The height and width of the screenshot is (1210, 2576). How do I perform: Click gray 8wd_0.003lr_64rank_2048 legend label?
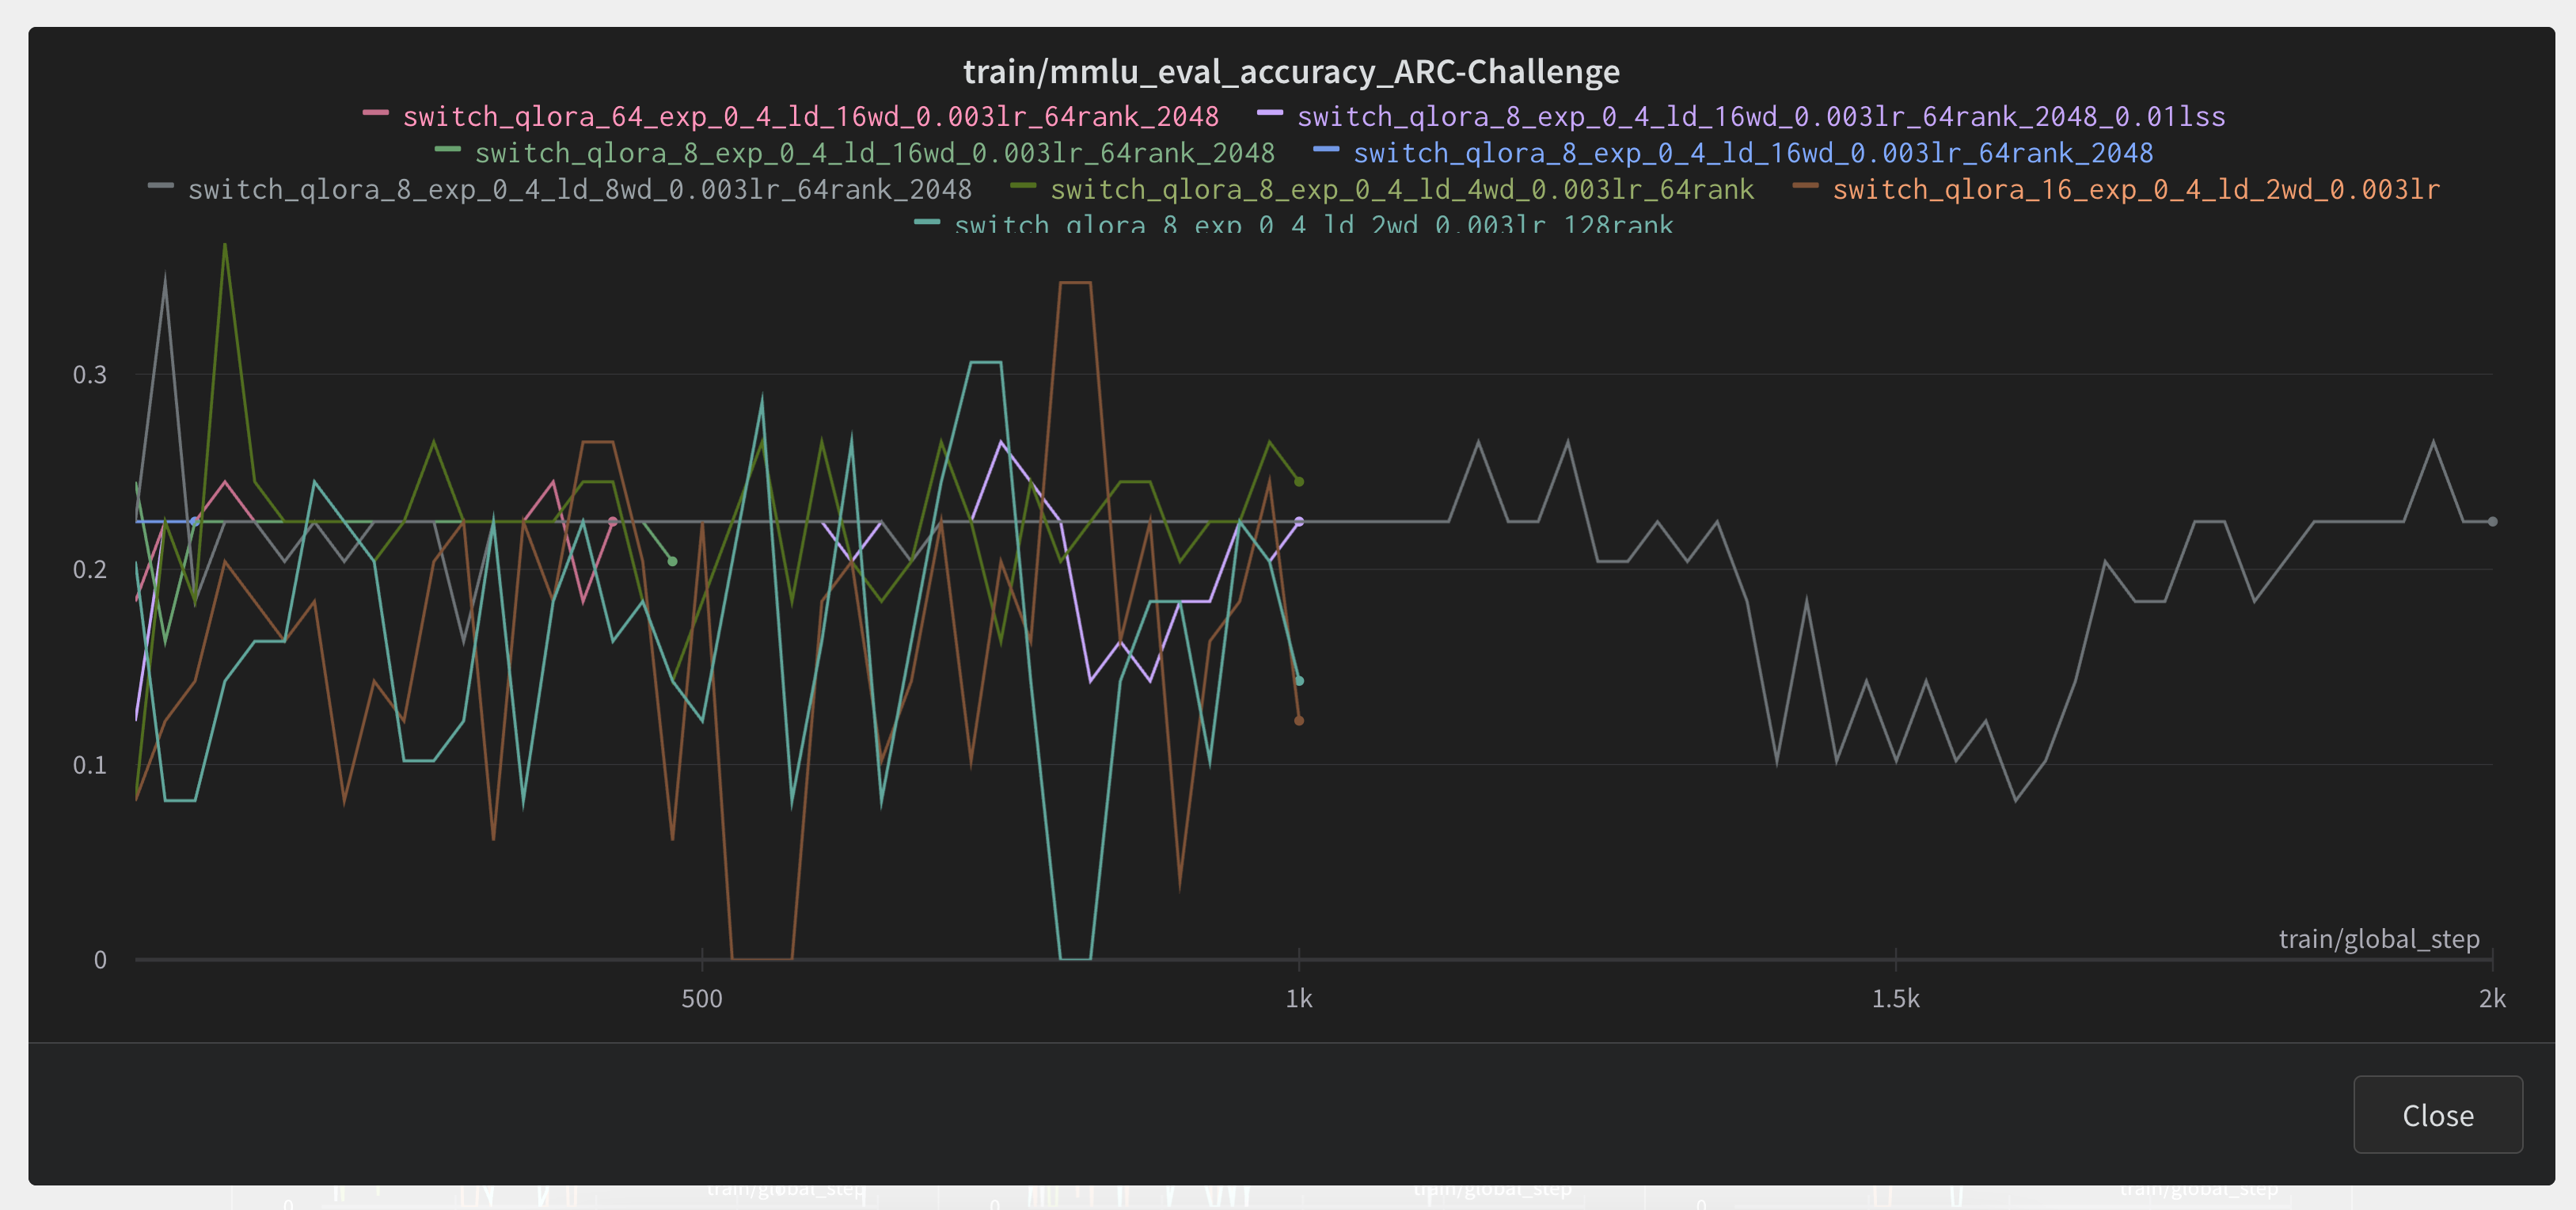pos(579,188)
